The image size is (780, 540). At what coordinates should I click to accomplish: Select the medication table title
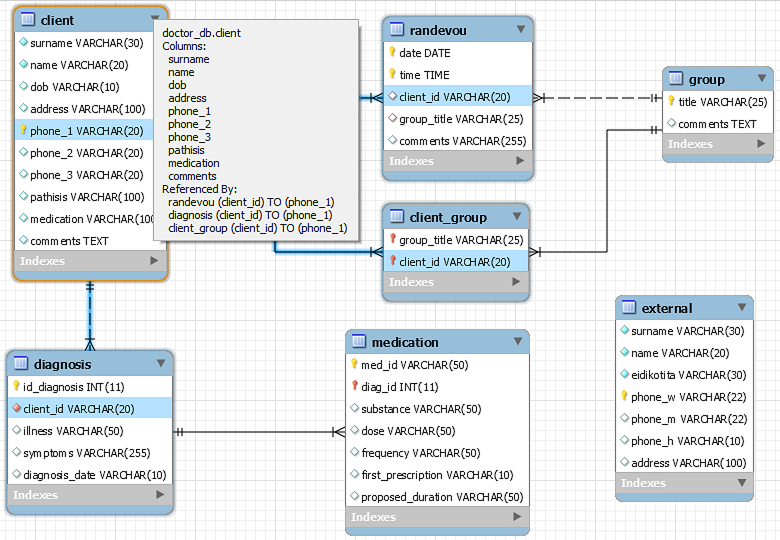pos(405,342)
